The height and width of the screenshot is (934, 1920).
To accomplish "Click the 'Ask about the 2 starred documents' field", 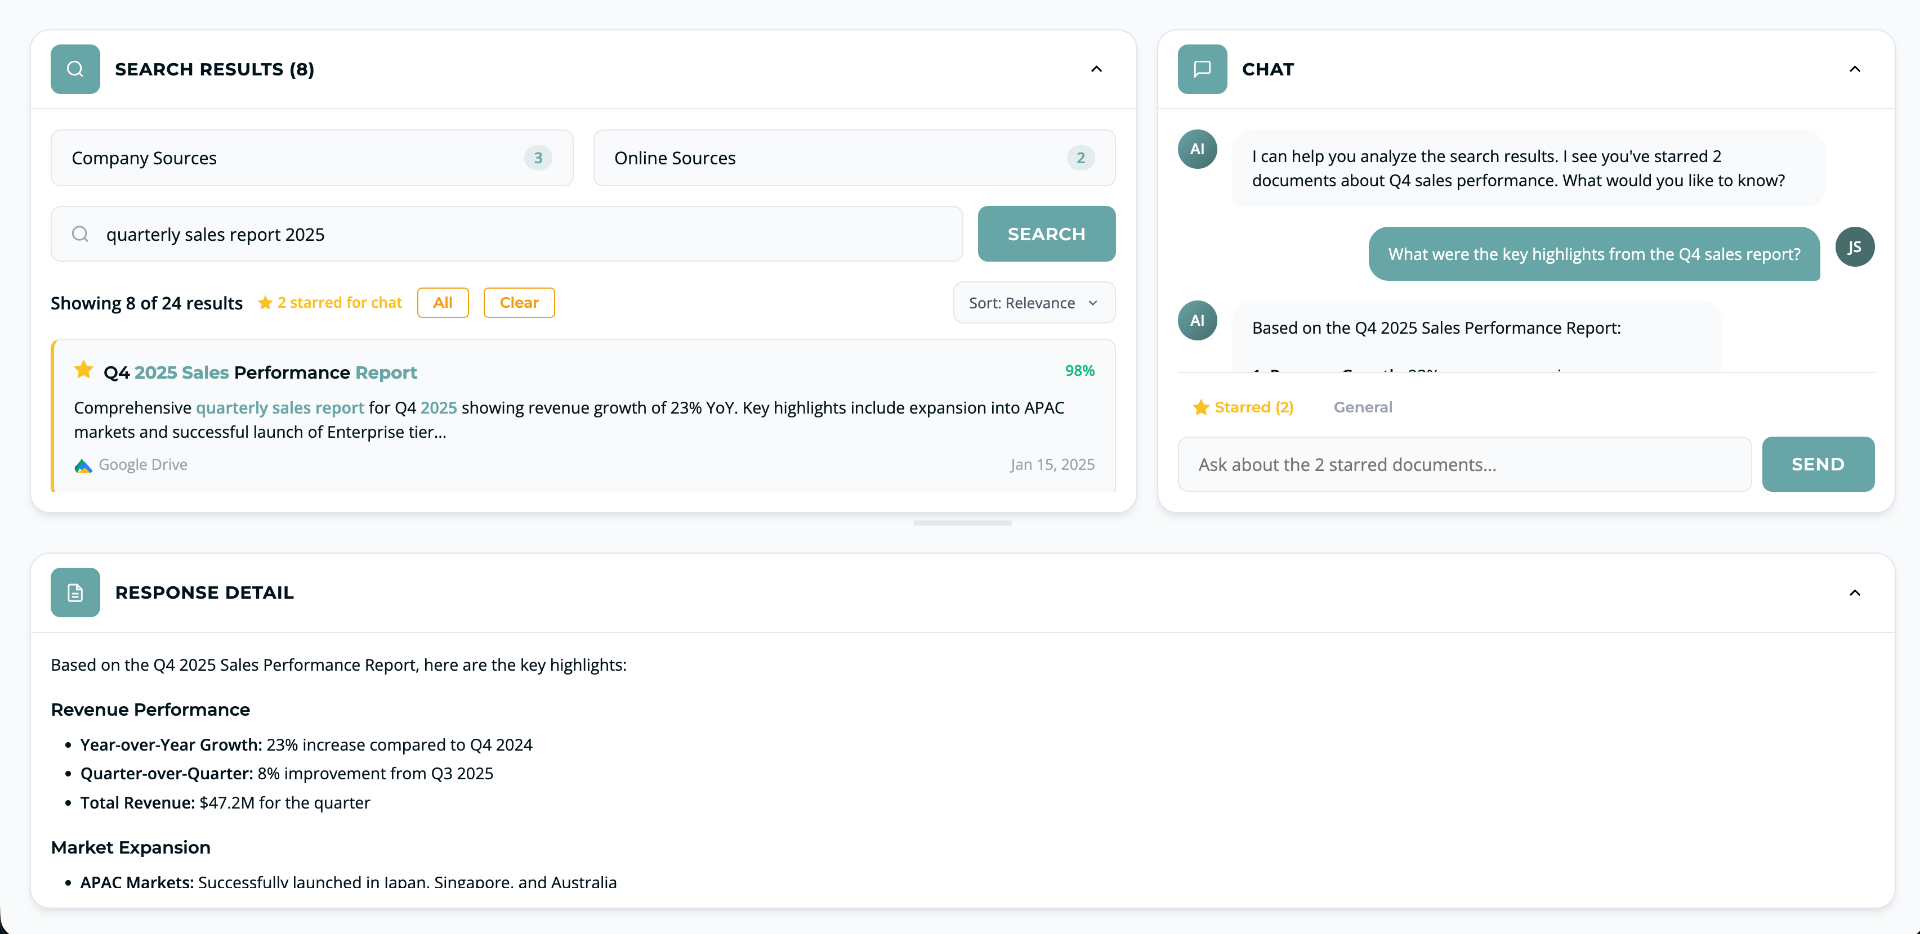I will pyautogui.click(x=1464, y=464).
